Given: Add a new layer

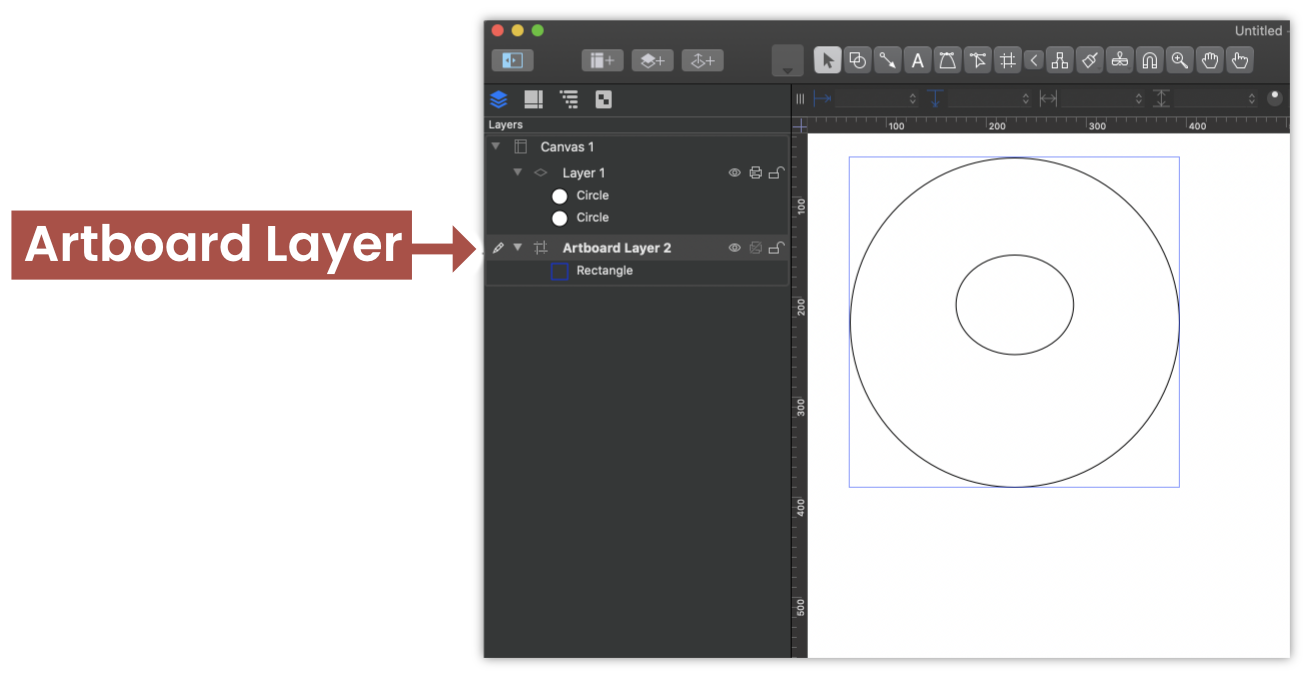Looking at the screenshot, I should (652, 60).
